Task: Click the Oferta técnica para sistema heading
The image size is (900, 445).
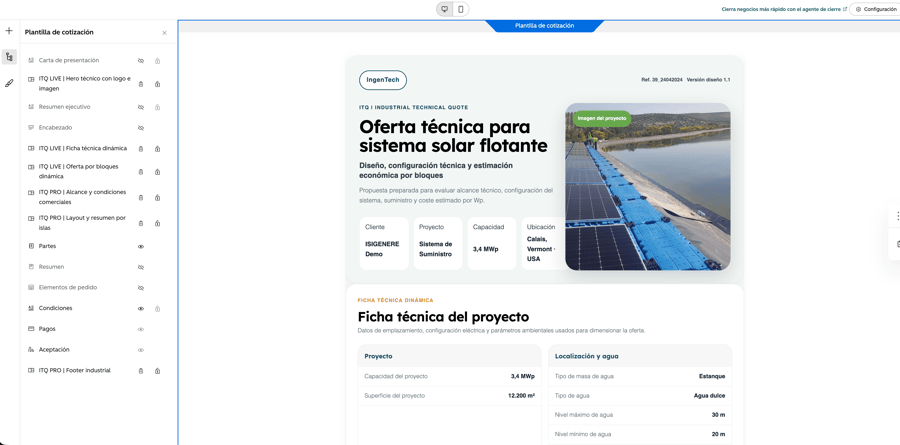Action: pyautogui.click(x=453, y=135)
